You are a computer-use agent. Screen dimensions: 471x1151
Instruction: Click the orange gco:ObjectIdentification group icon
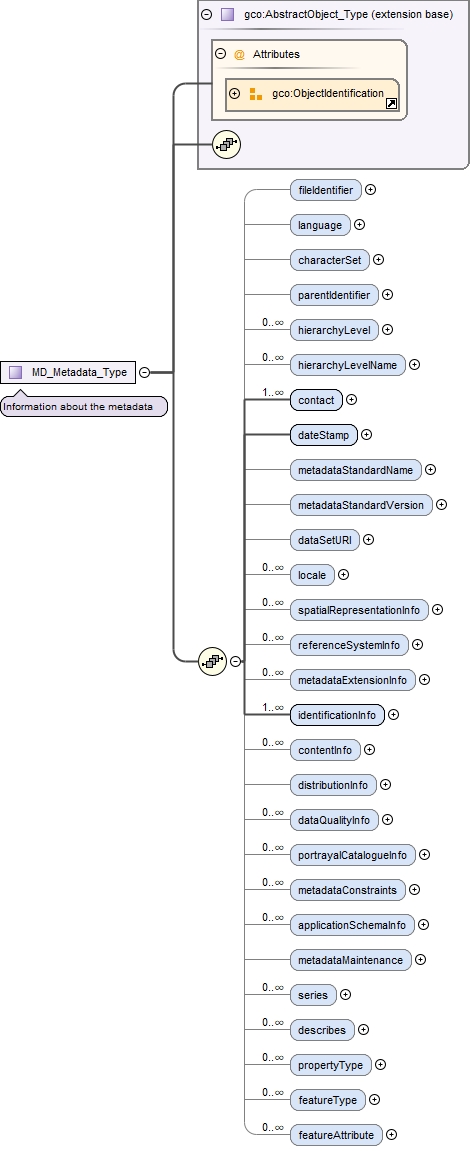coord(256,94)
